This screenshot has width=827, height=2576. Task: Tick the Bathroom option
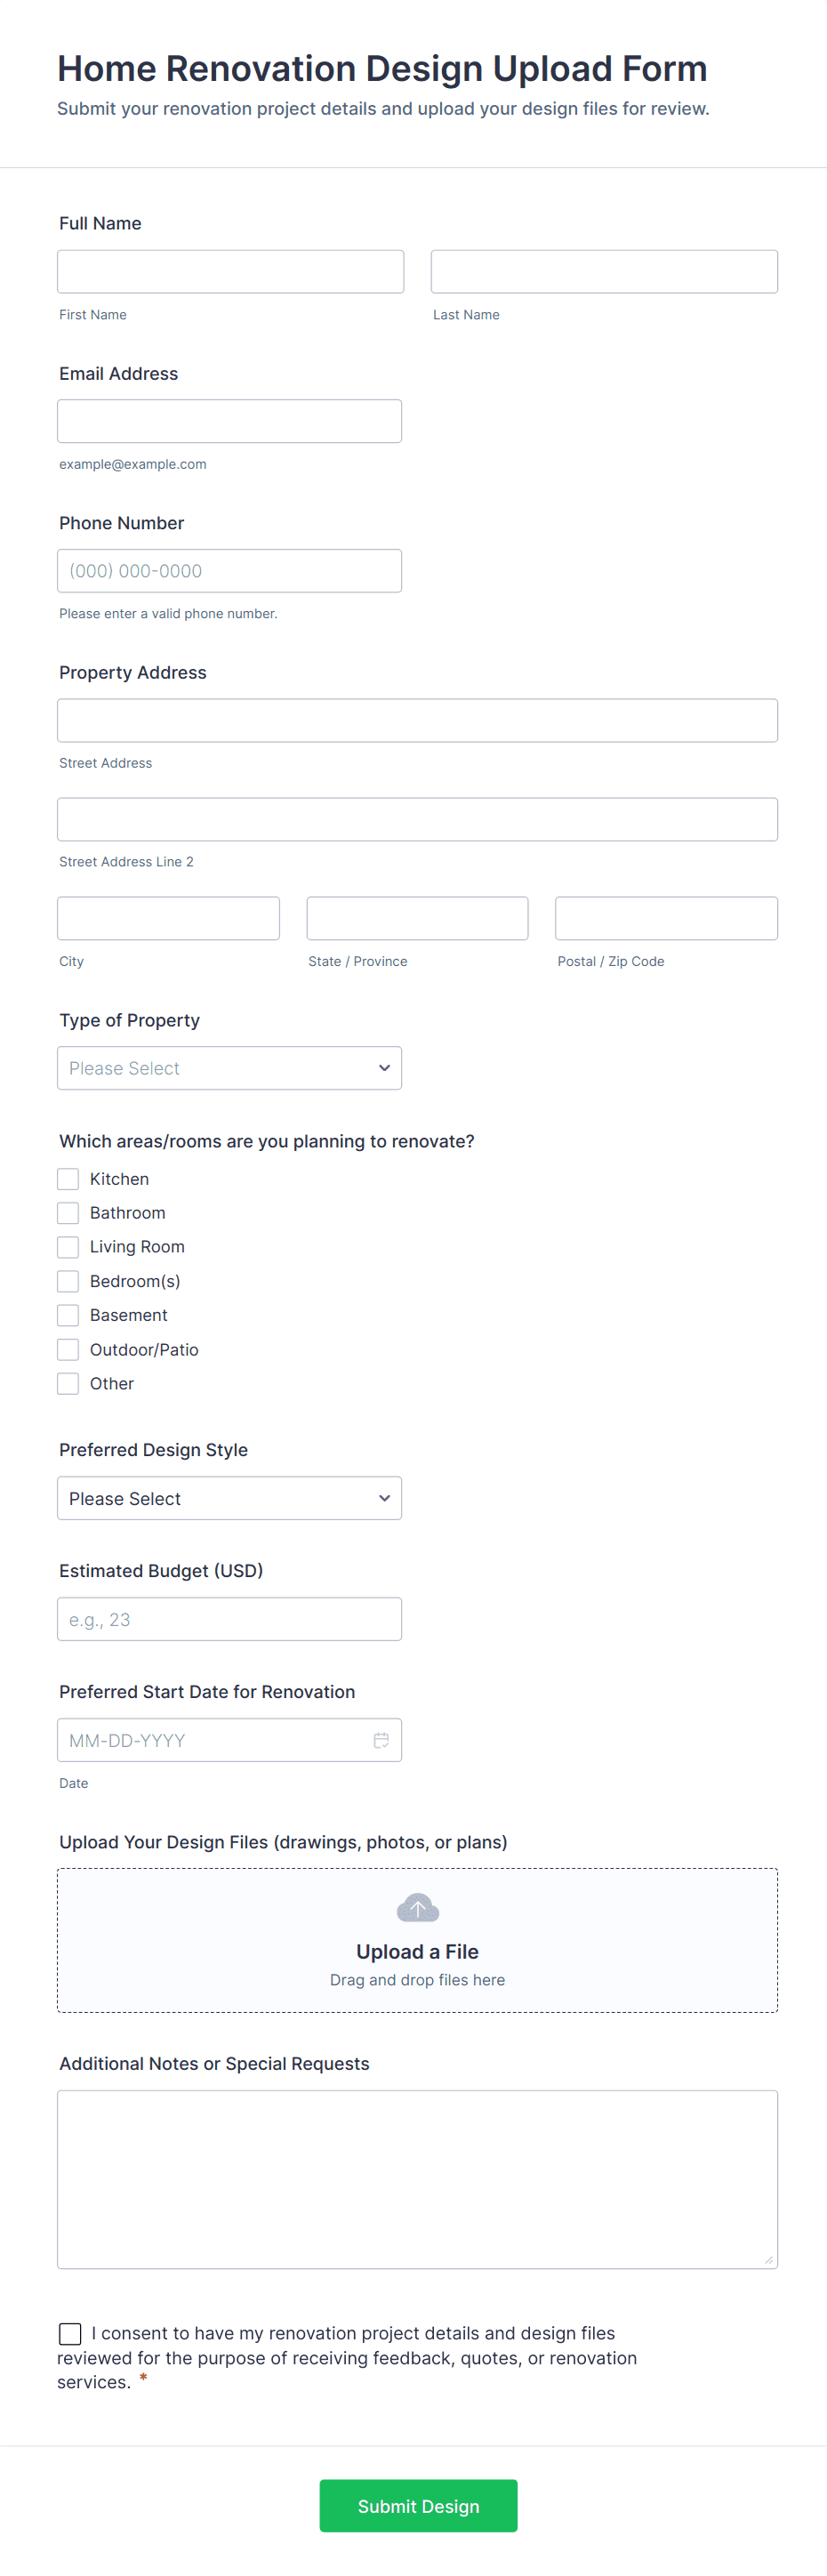tap(68, 1213)
